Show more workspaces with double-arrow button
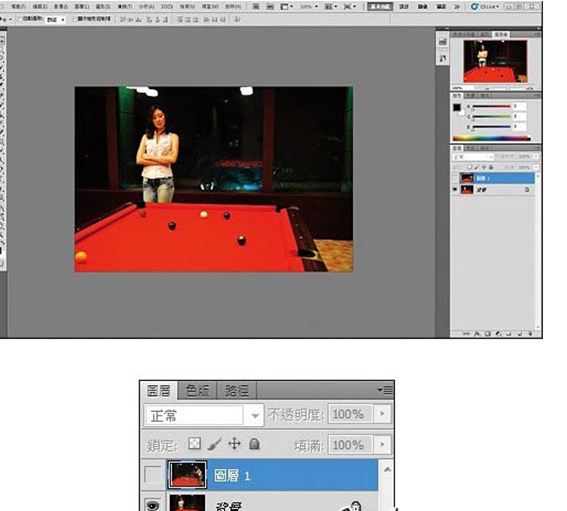The image size is (567, 511). coord(457,7)
